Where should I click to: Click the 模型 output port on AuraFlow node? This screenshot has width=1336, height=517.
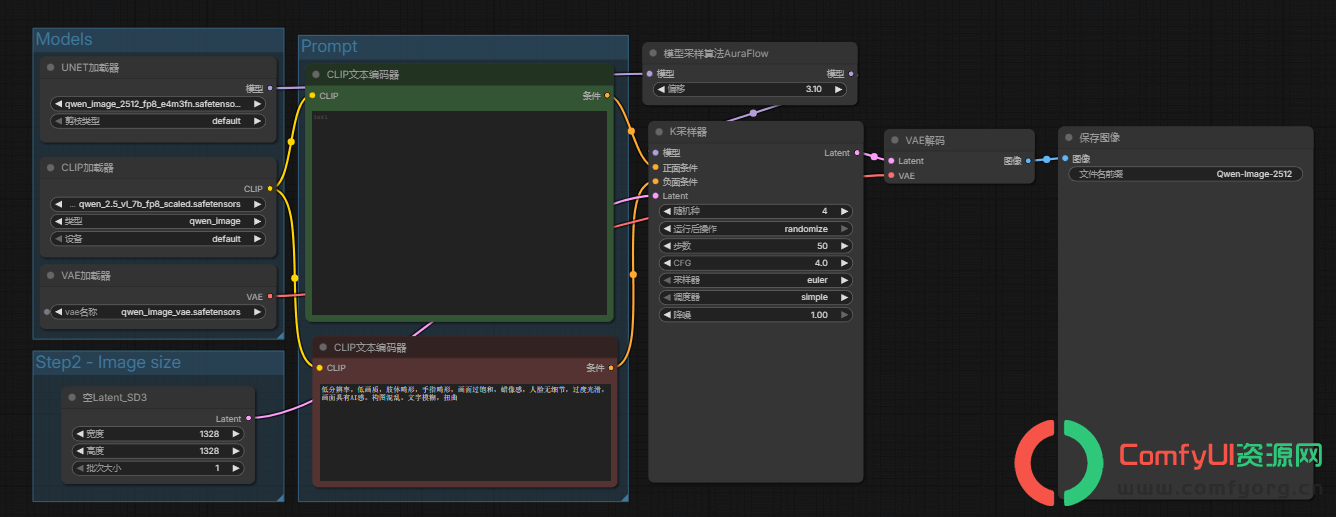coord(851,74)
